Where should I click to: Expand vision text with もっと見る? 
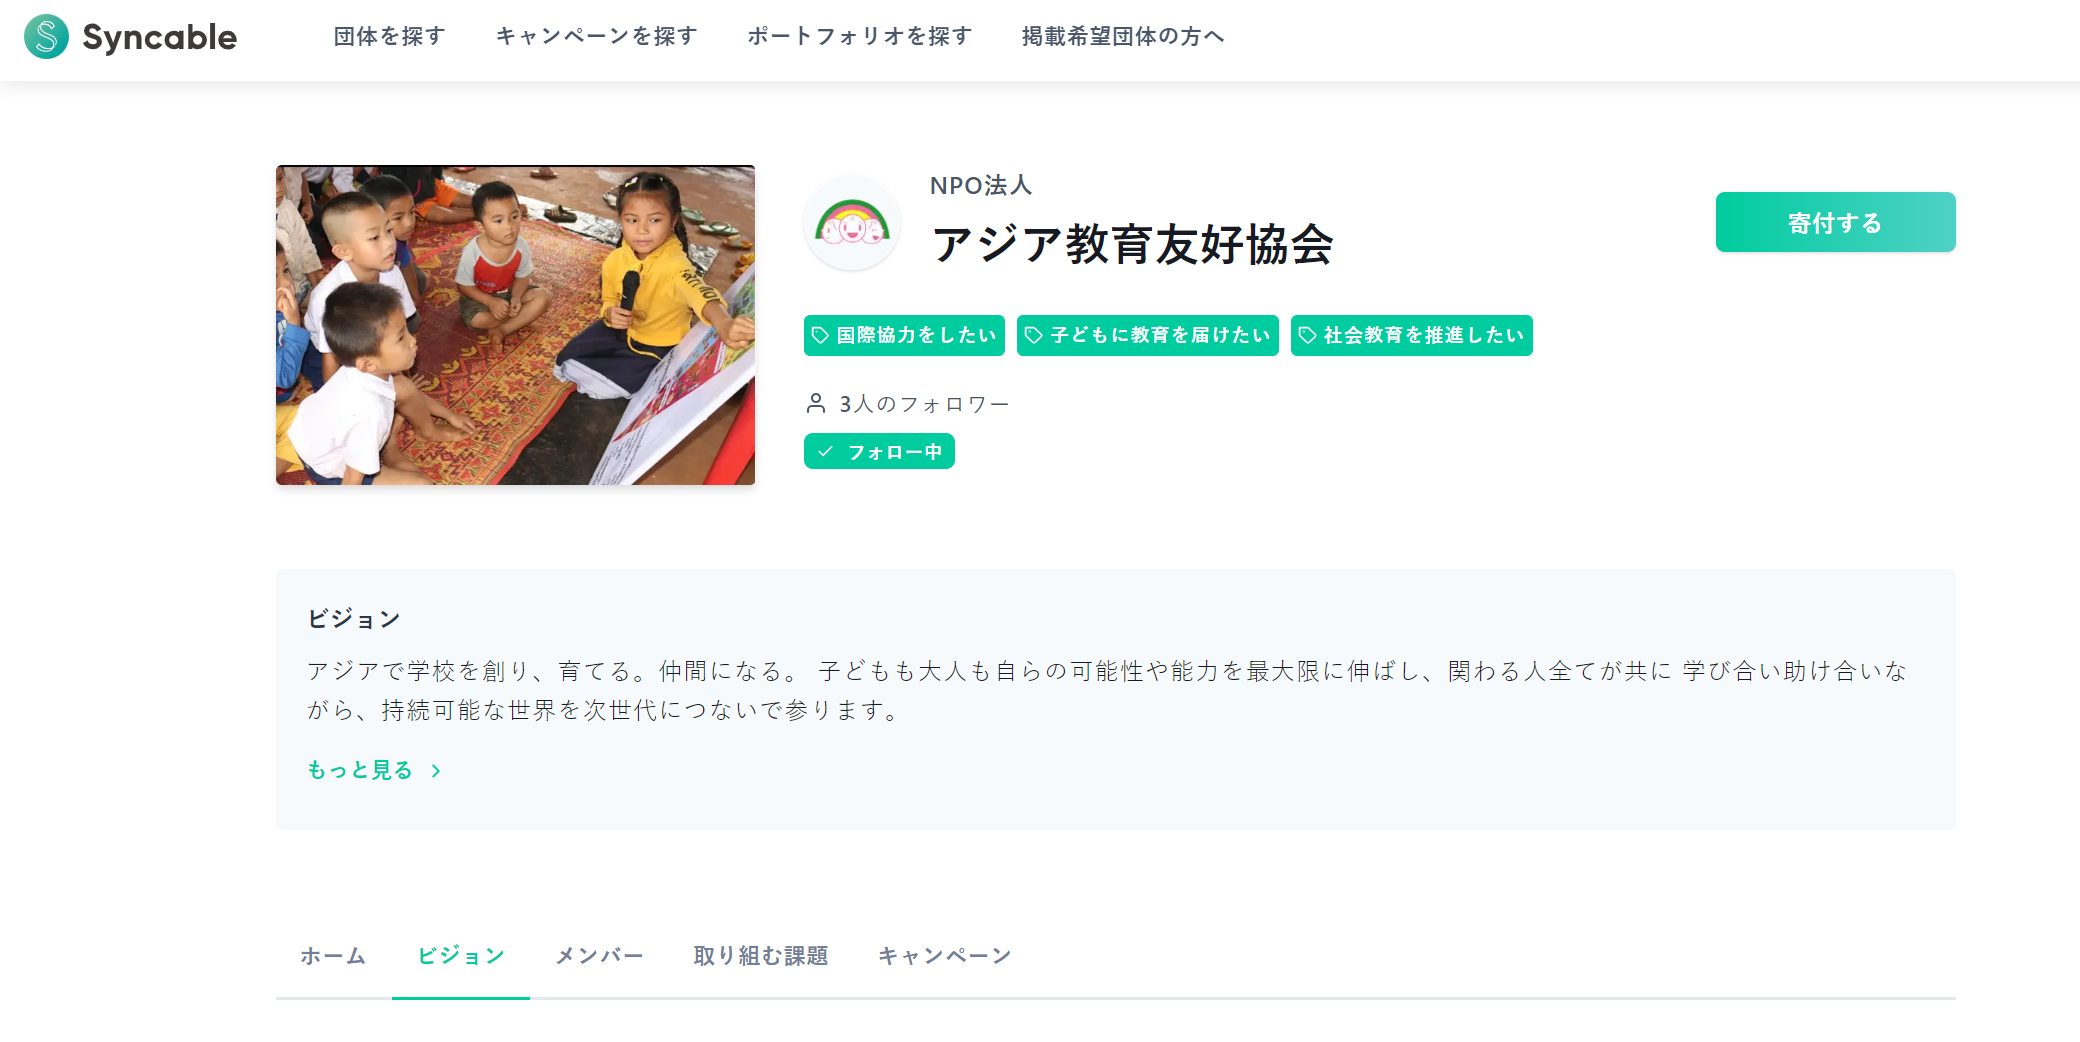360,770
